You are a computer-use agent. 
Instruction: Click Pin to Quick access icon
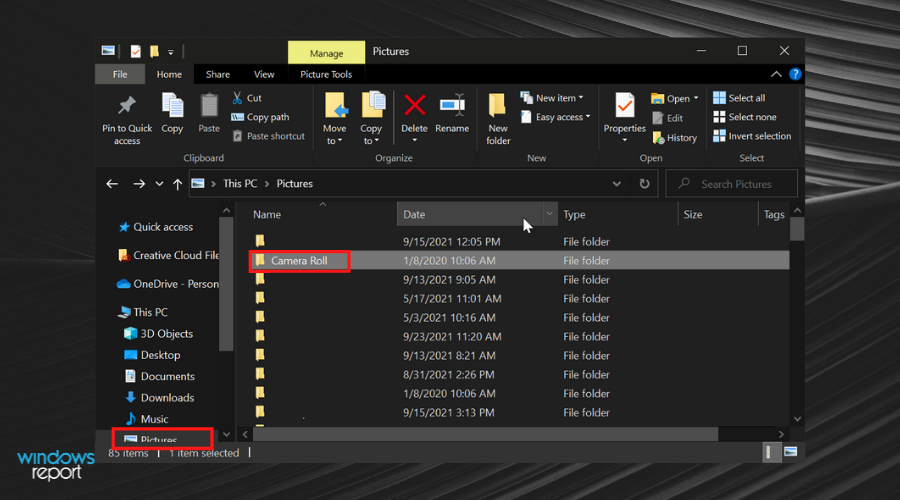(127, 106)
